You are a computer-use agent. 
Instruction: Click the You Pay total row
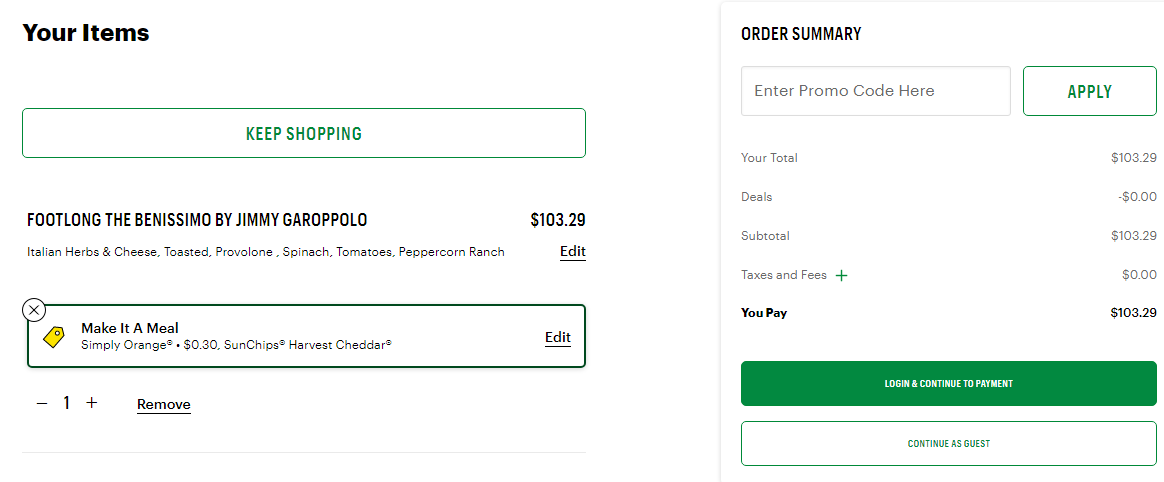tap(949, 313)
